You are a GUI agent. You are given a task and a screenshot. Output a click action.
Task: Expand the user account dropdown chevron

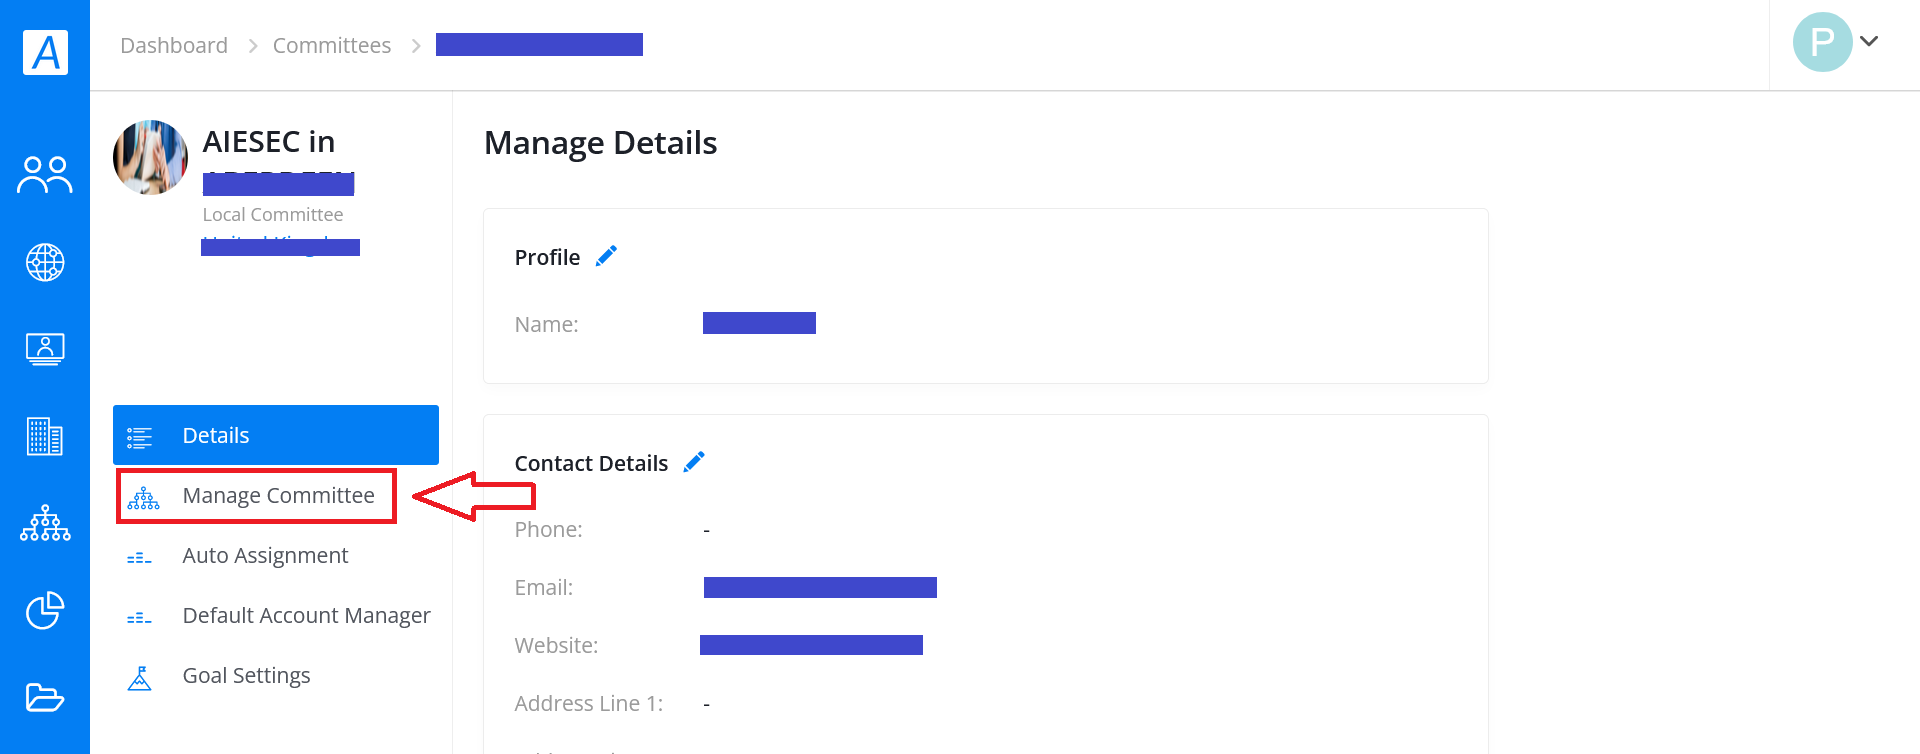(1869, 41)
